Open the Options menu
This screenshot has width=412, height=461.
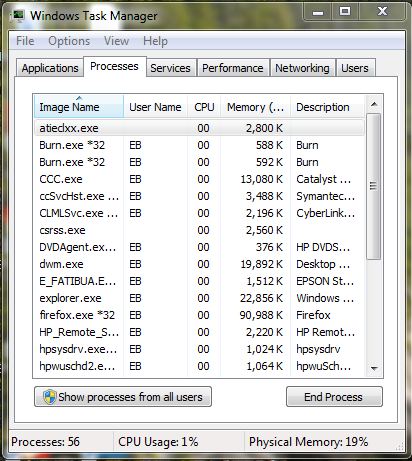(x=69, y=41)
